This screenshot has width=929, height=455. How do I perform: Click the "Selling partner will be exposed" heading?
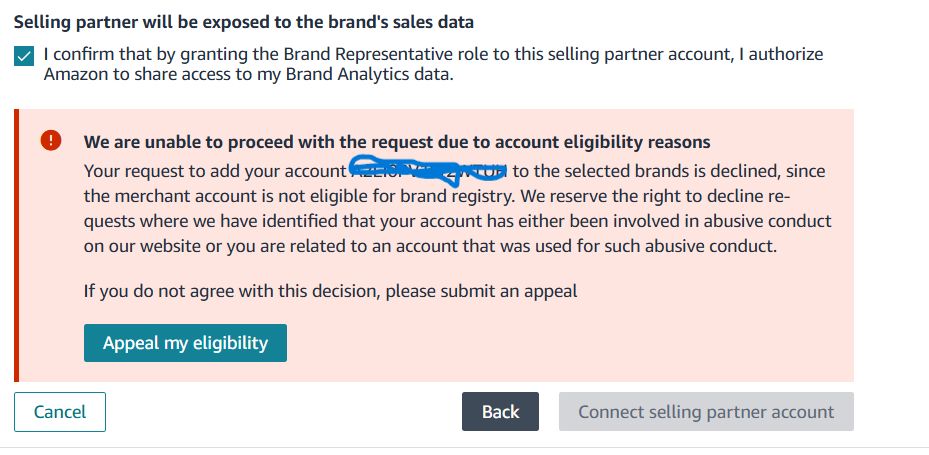click(x=244, y=21)
